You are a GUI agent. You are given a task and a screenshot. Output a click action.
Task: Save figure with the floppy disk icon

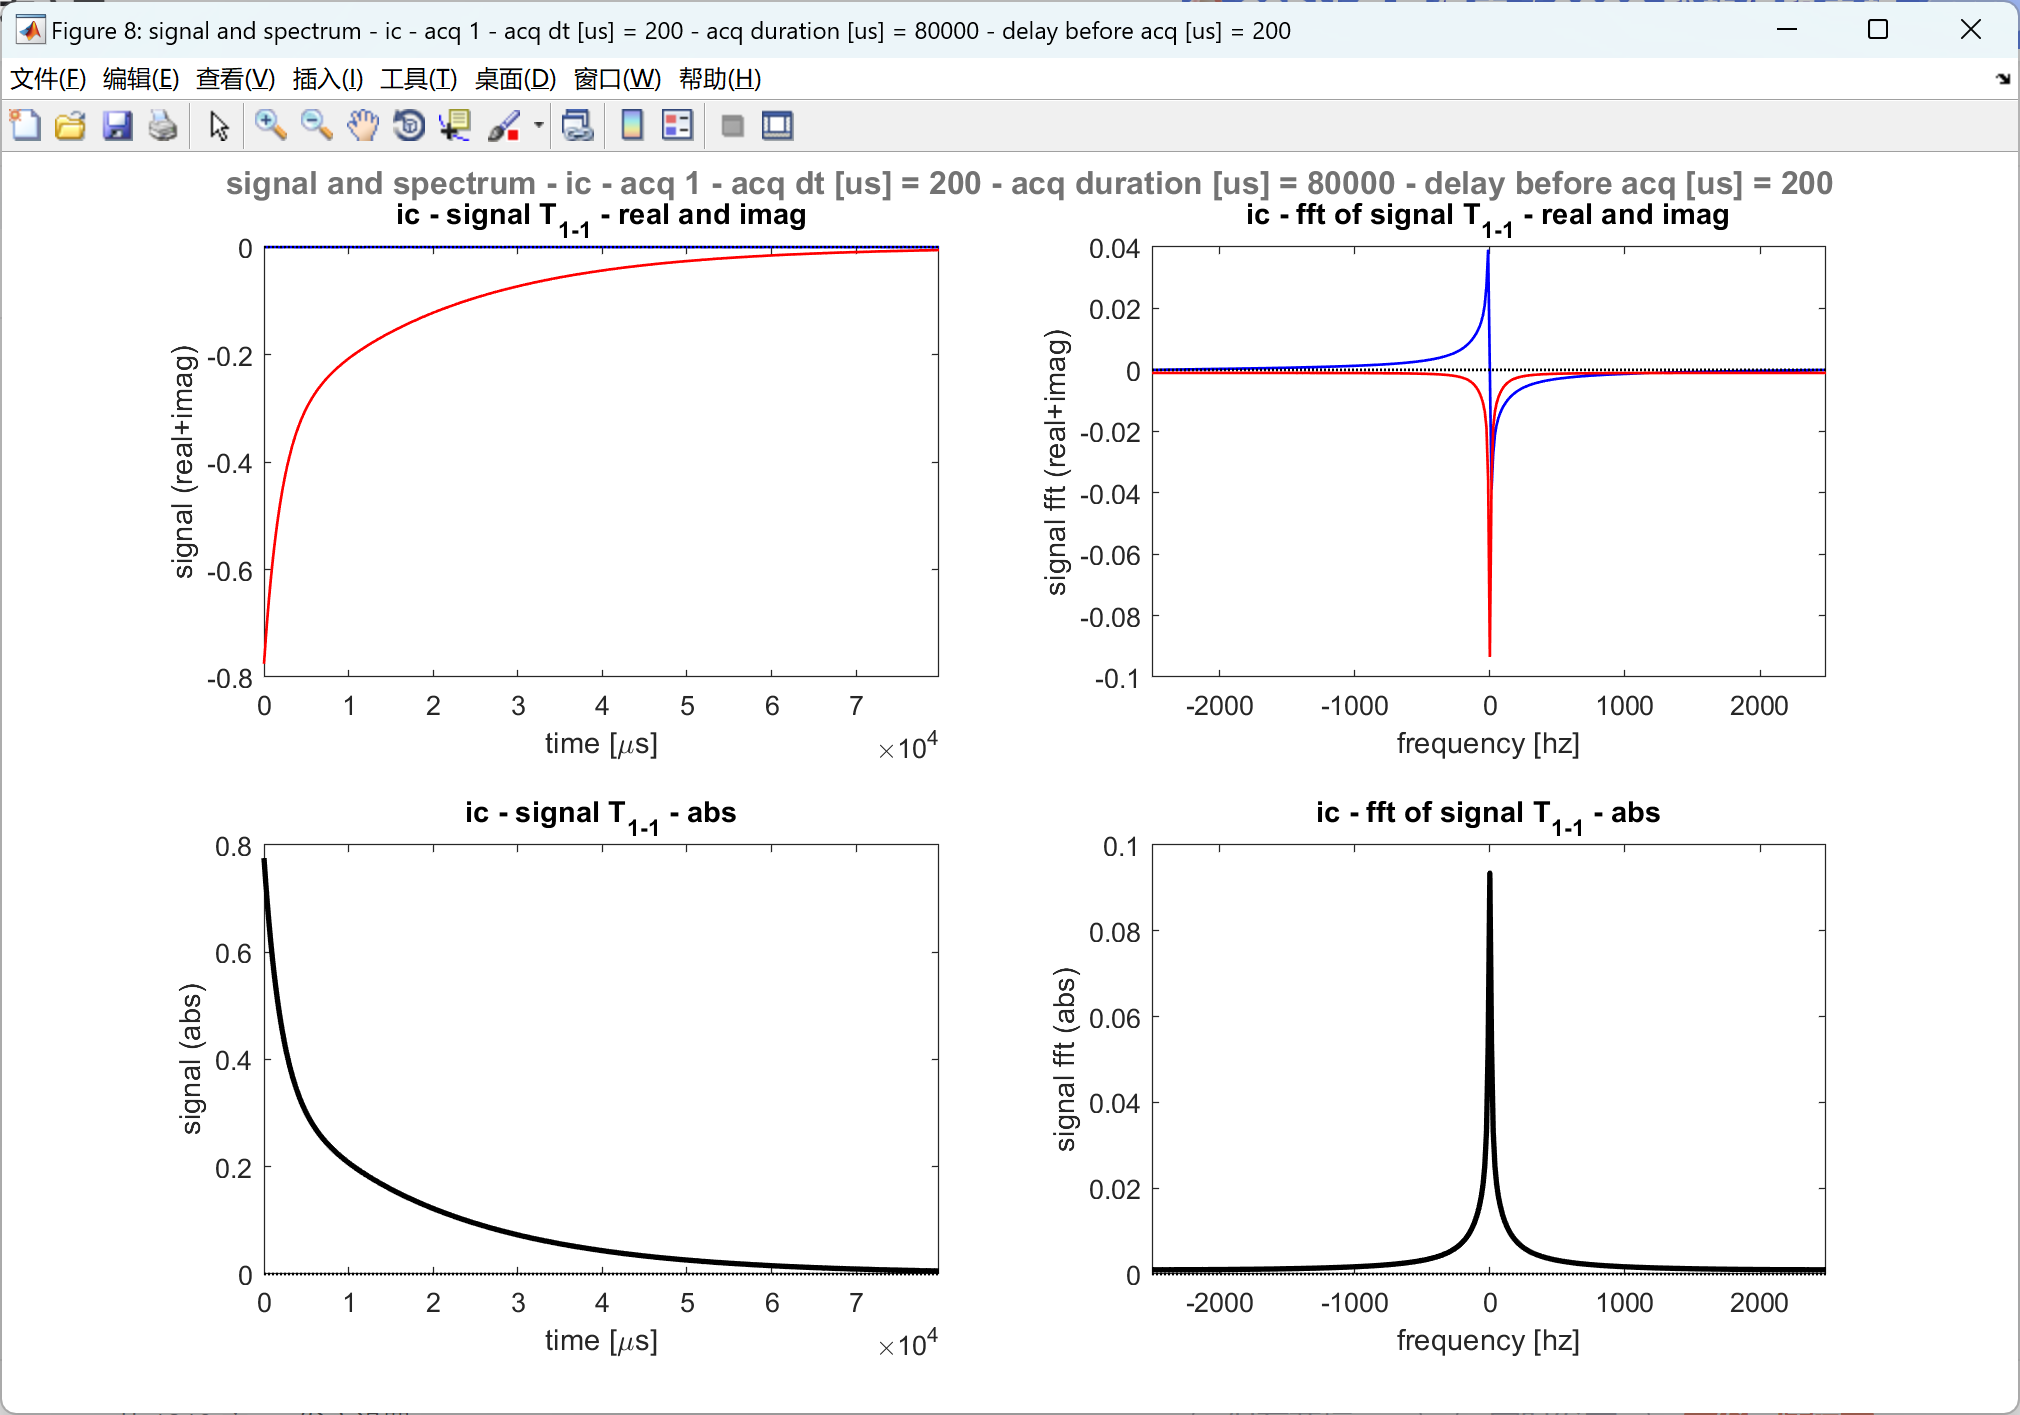[117, 126]
